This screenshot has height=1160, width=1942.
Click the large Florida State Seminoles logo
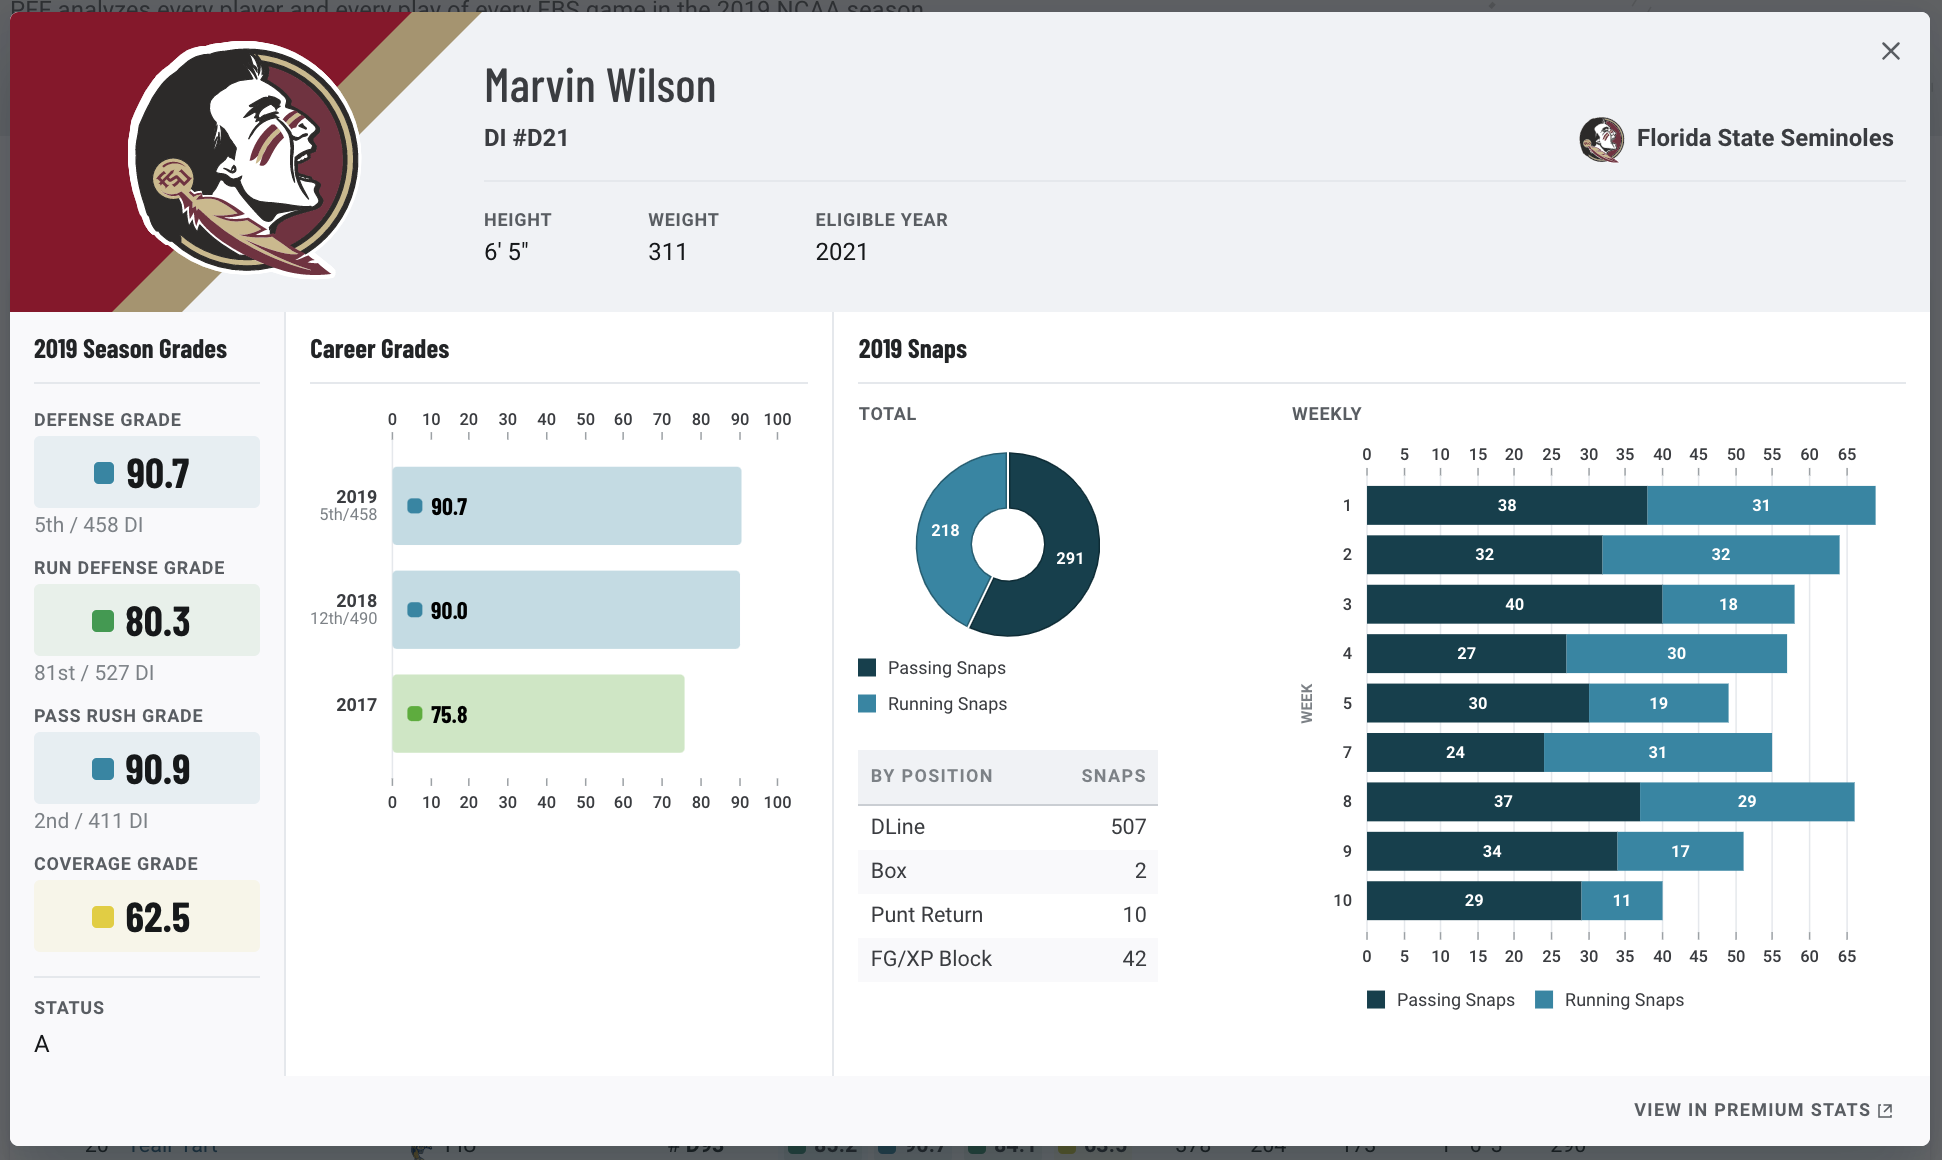245,158
